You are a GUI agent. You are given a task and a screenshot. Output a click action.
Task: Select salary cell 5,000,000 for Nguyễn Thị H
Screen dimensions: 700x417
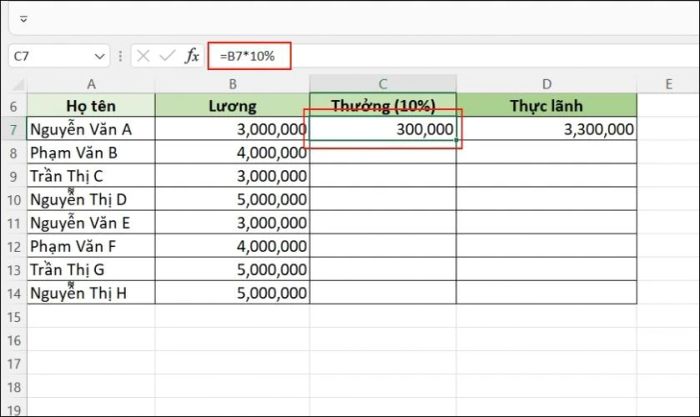pyautogui.click(x=232, y=293)
